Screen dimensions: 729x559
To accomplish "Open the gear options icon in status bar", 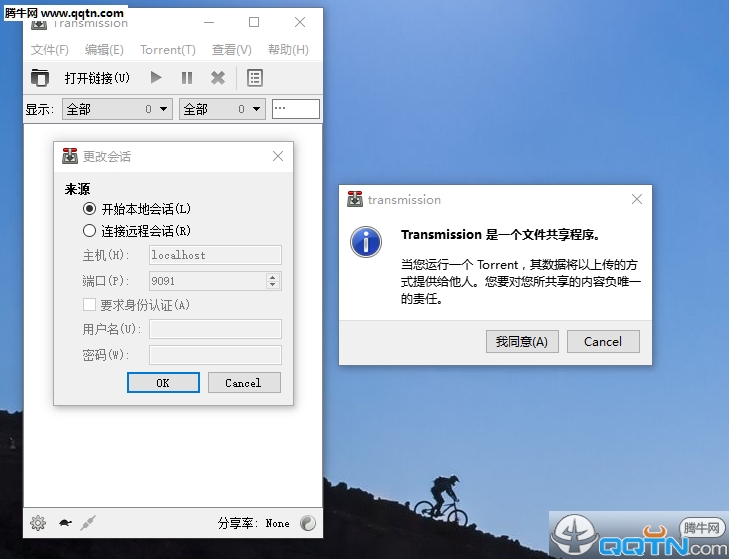I will pos(38,523).
